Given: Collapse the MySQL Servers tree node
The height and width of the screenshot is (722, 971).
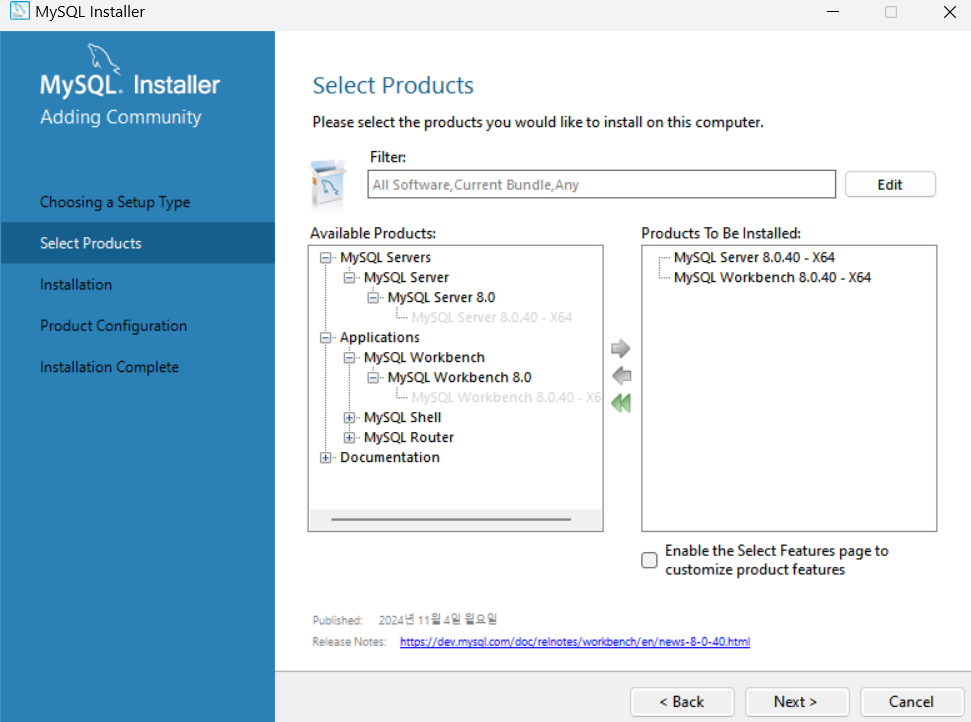Looking at the screenshot, I should click(325, 258).
